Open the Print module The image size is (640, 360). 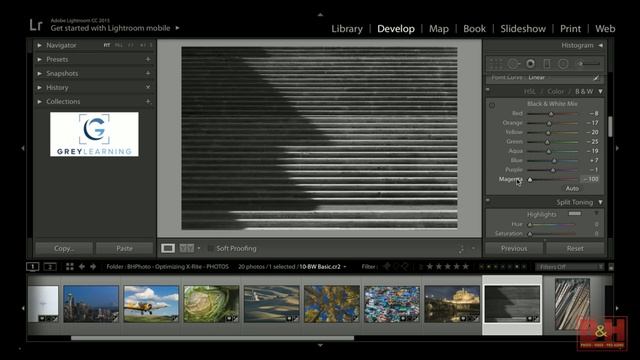(570, 29)
